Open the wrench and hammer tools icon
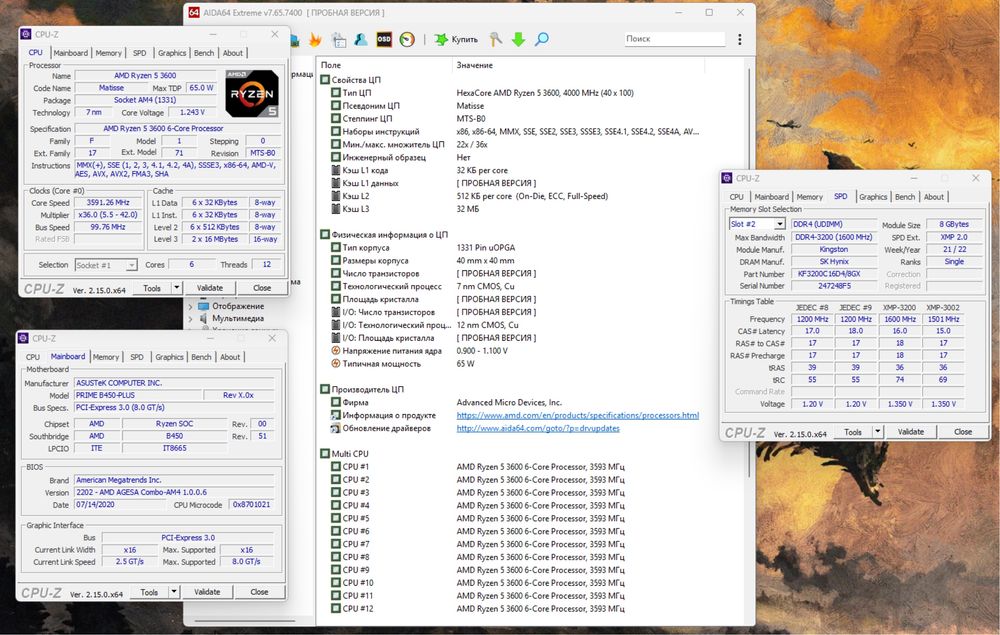The width and height of the screenshot is (1000, 635). (495, 40)
